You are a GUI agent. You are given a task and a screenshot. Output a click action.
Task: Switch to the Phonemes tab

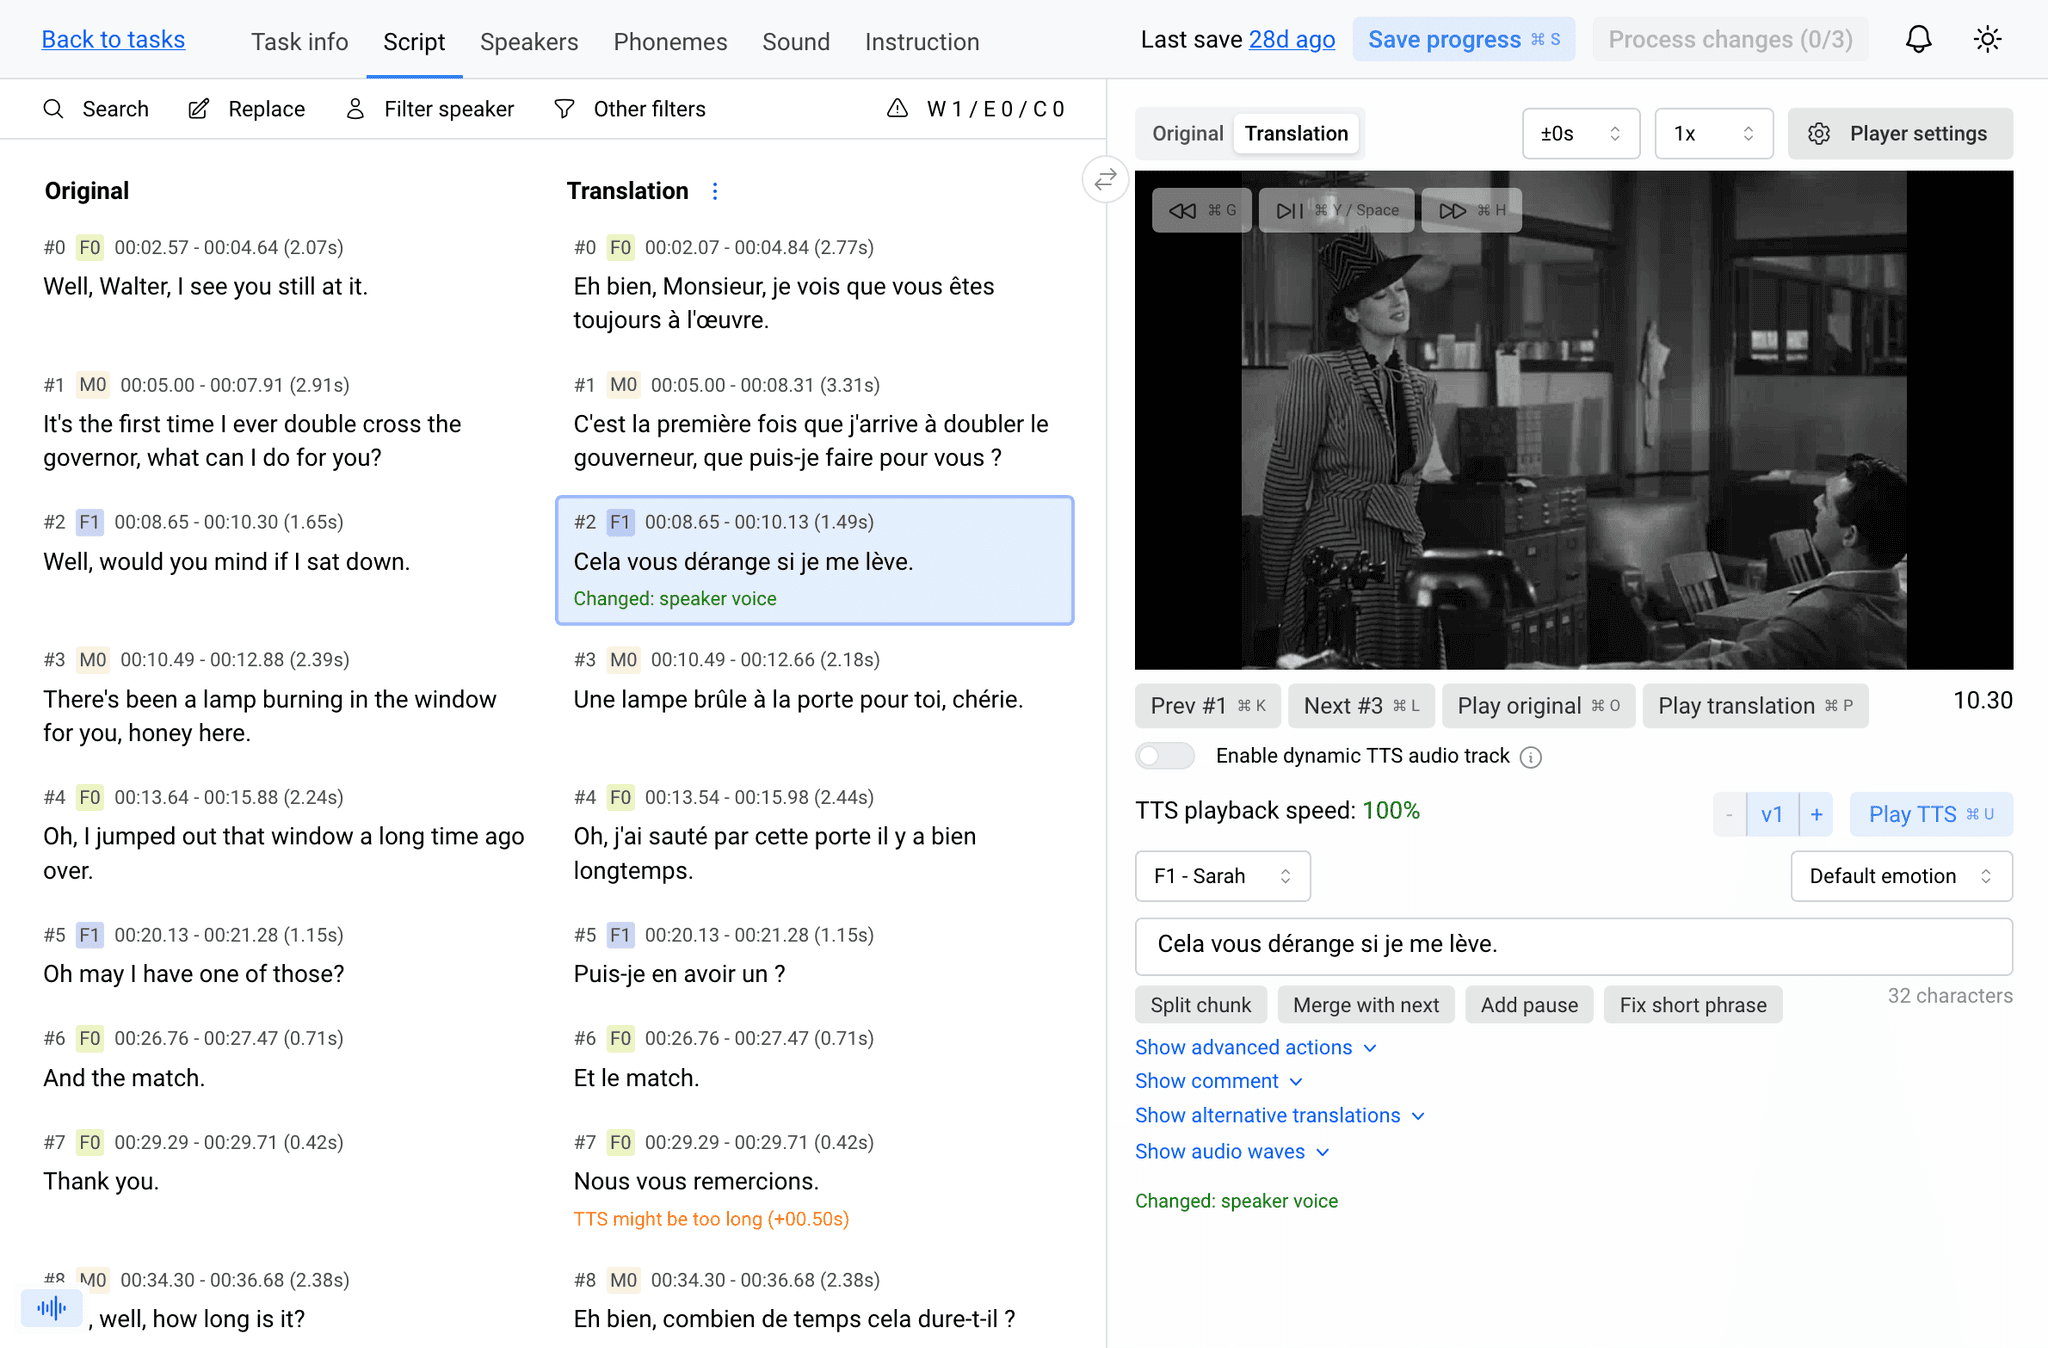point(670,42)
